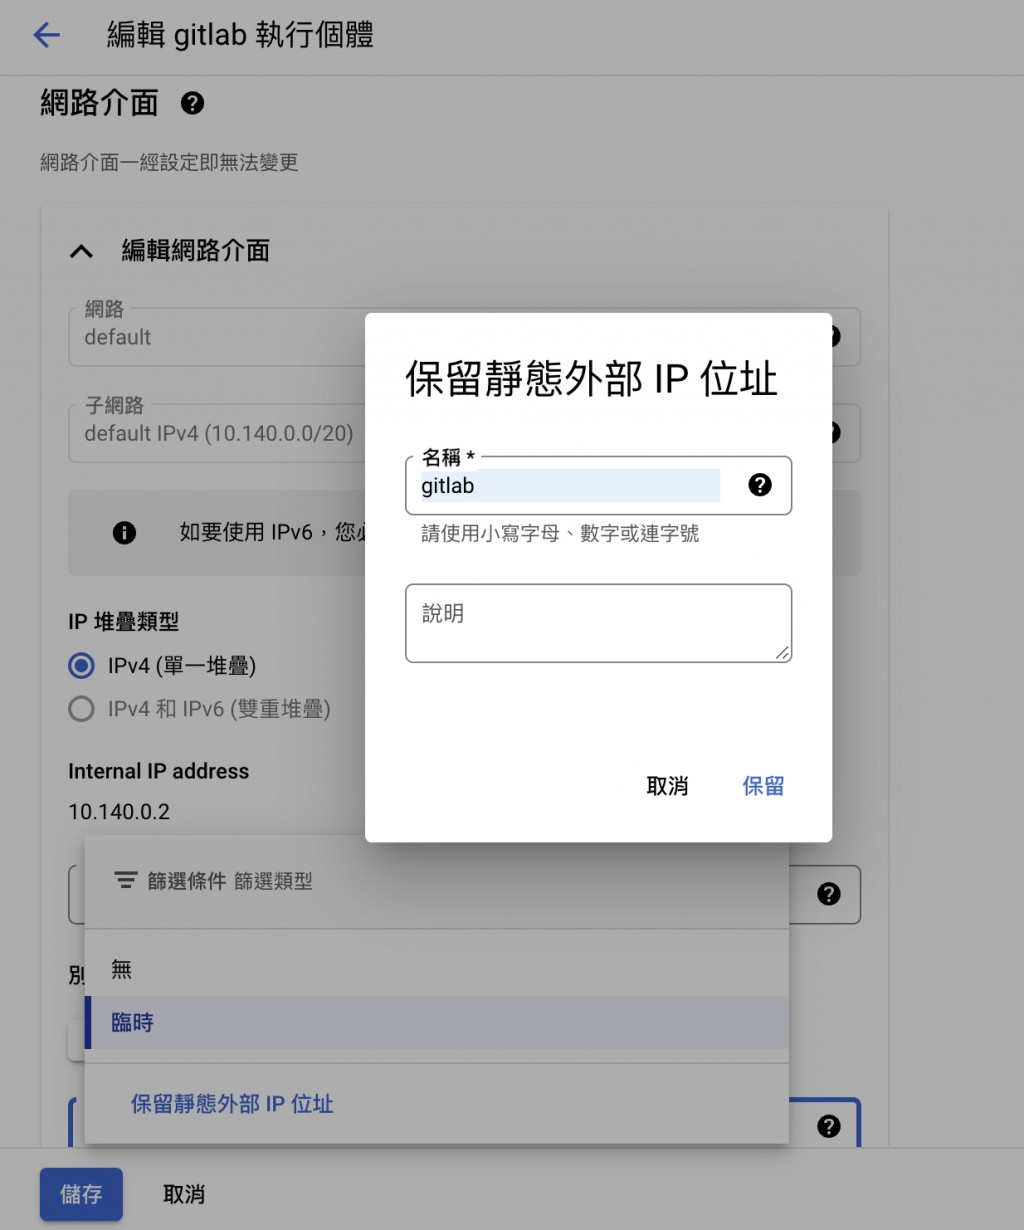Choose 無 from the IP list
The height and width of the screenshot is (1230, 1024).
tap(437, 969)
